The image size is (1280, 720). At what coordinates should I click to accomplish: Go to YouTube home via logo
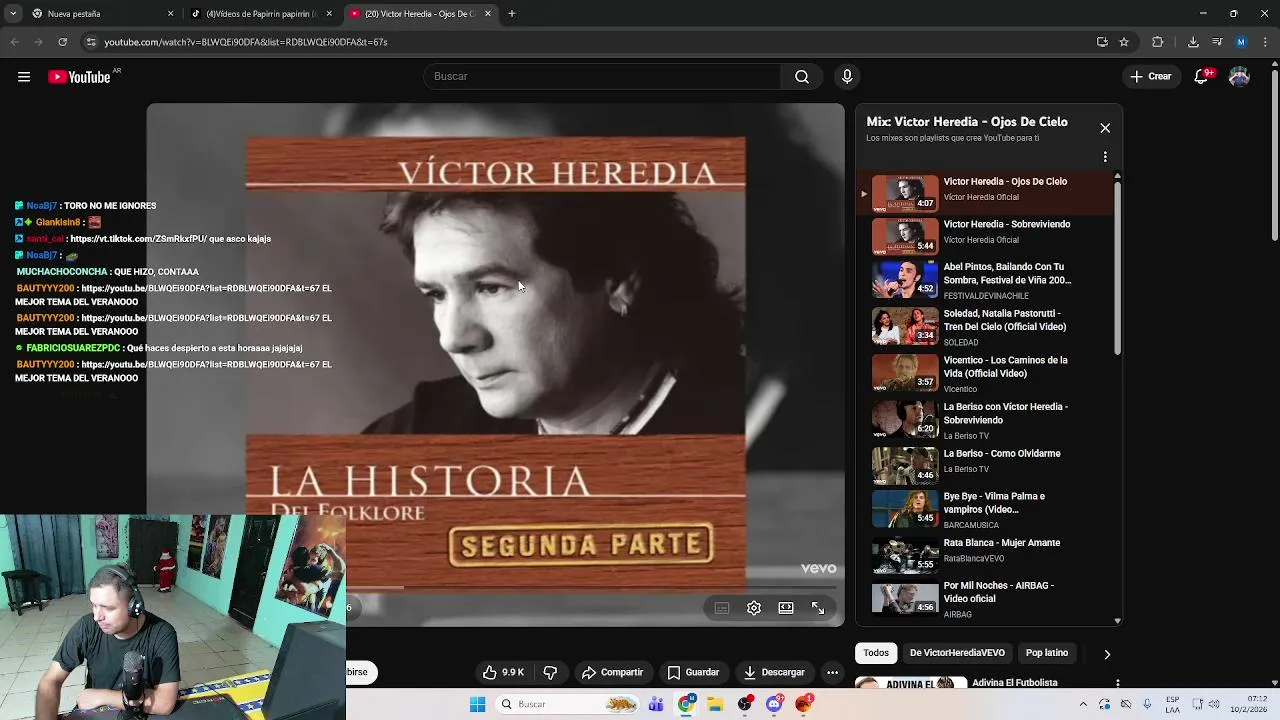point(79,77)
